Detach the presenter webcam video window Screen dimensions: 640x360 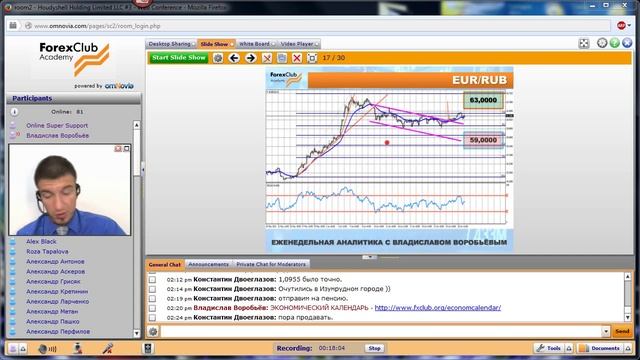[127, 149]
